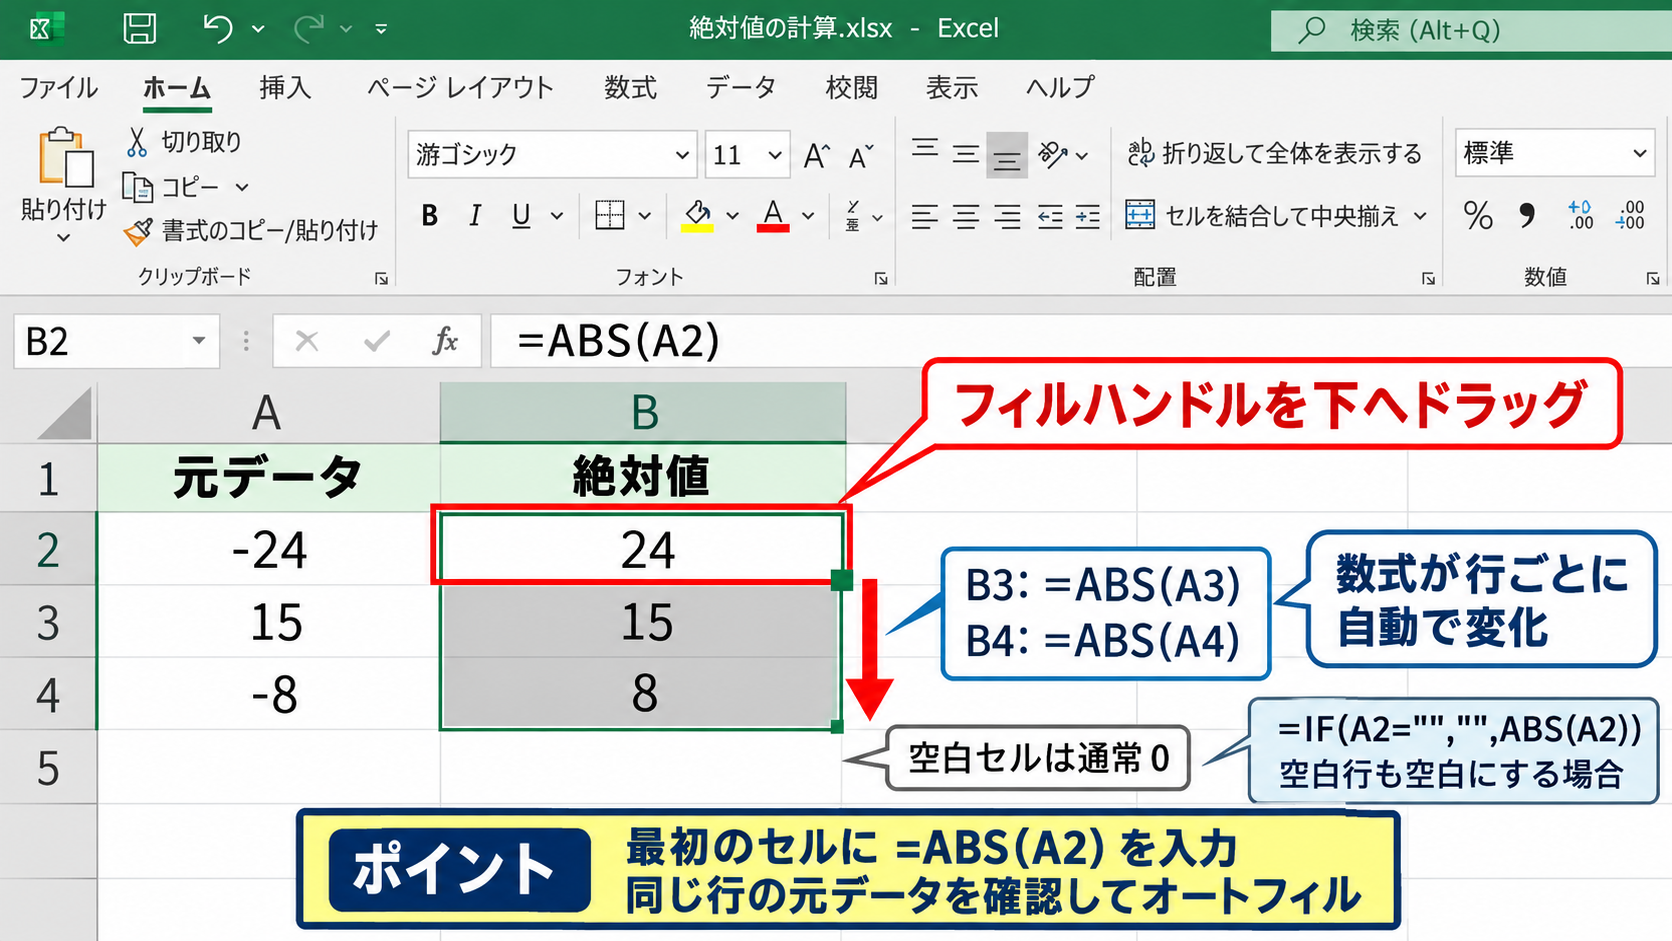Open the fill color palette arrow
Viewport: 1672px width, 941px height.
click(x=732, y=216)
